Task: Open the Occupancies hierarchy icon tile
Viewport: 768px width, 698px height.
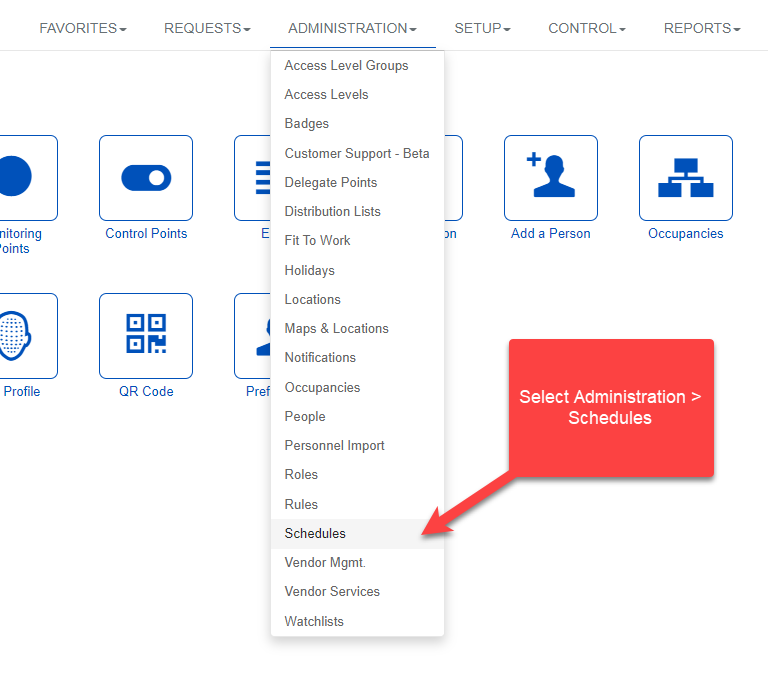Action: [x=685, y=178]
